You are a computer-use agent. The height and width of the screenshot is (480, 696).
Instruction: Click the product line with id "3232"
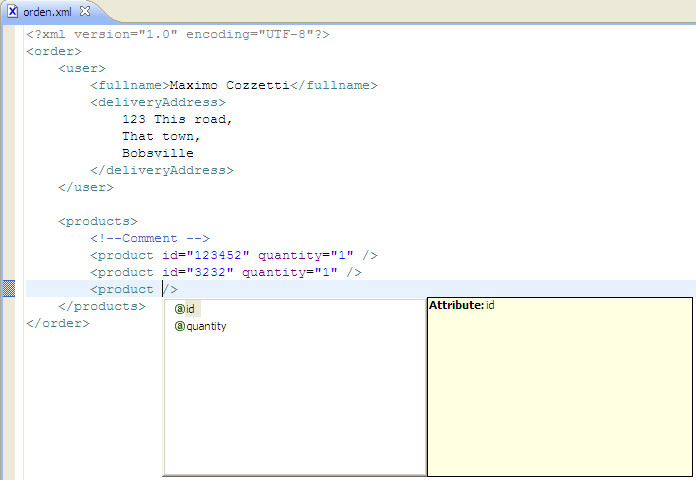tap(226, 272)
